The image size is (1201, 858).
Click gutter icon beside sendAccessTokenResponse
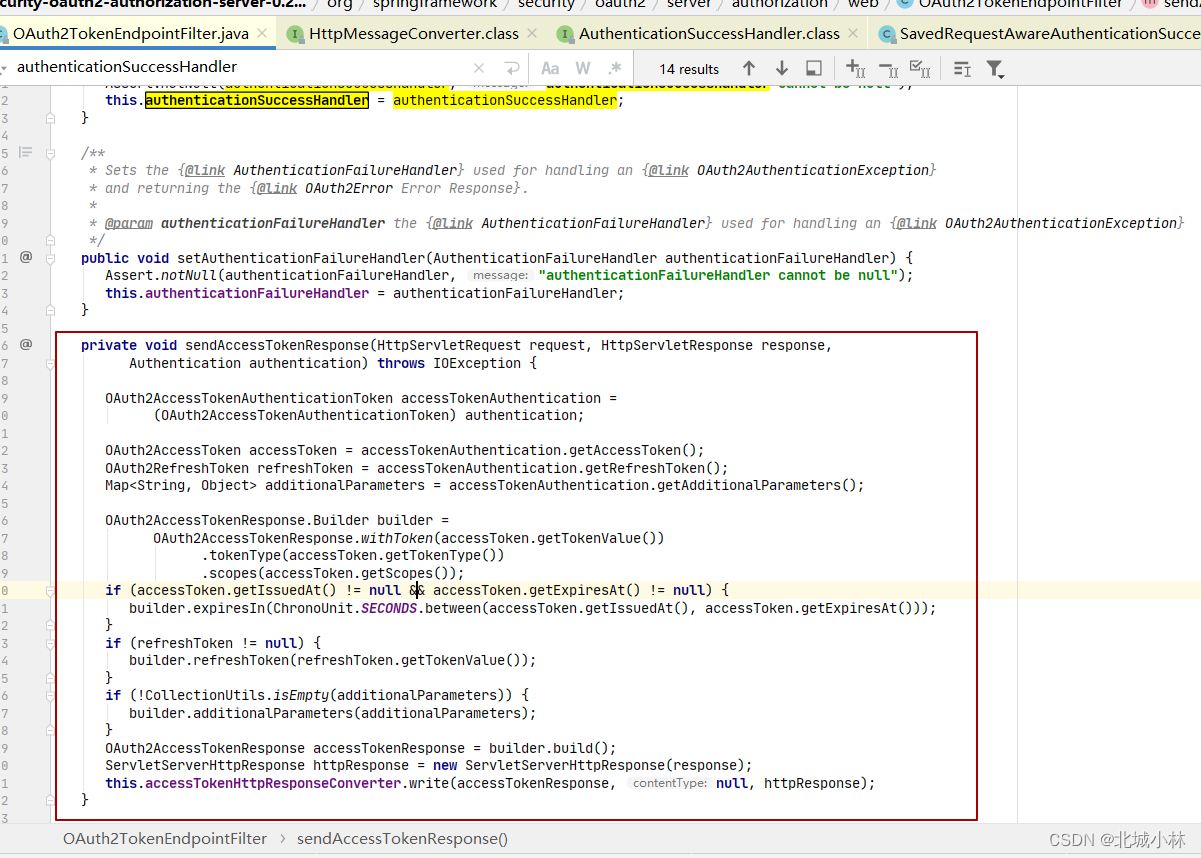26,344
